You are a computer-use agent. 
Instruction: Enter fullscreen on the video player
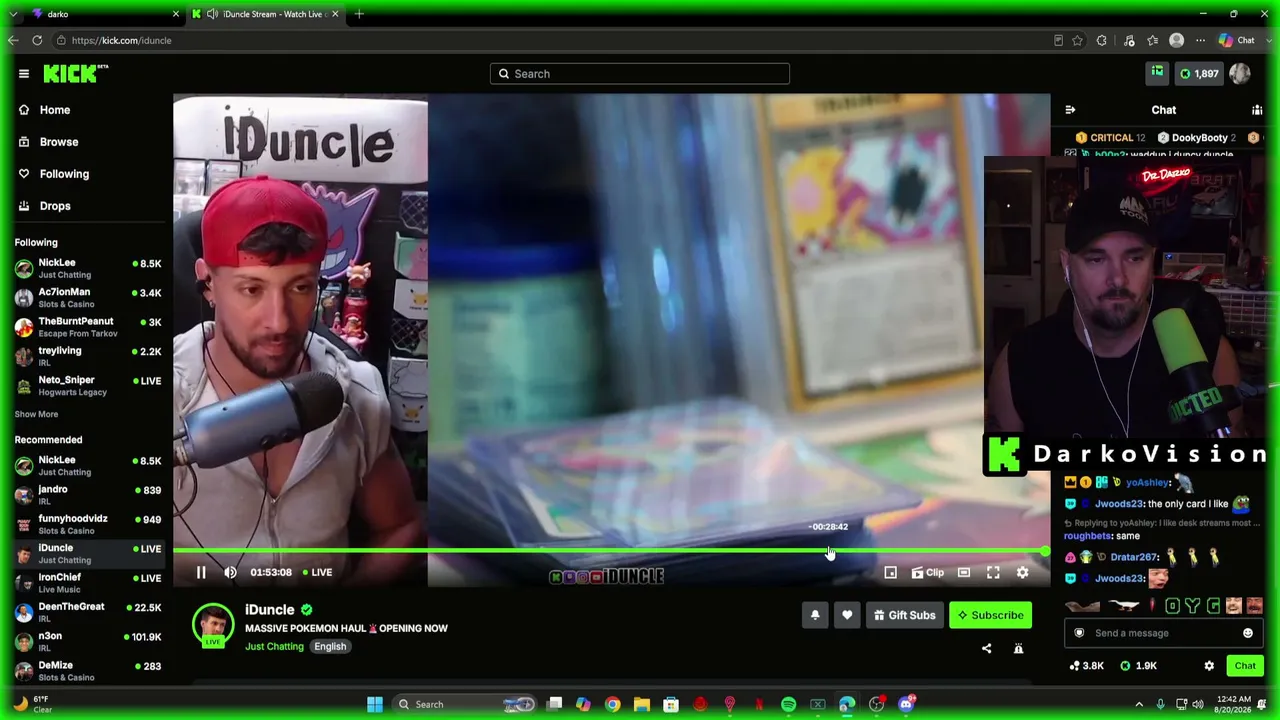(x=993, y=573)
